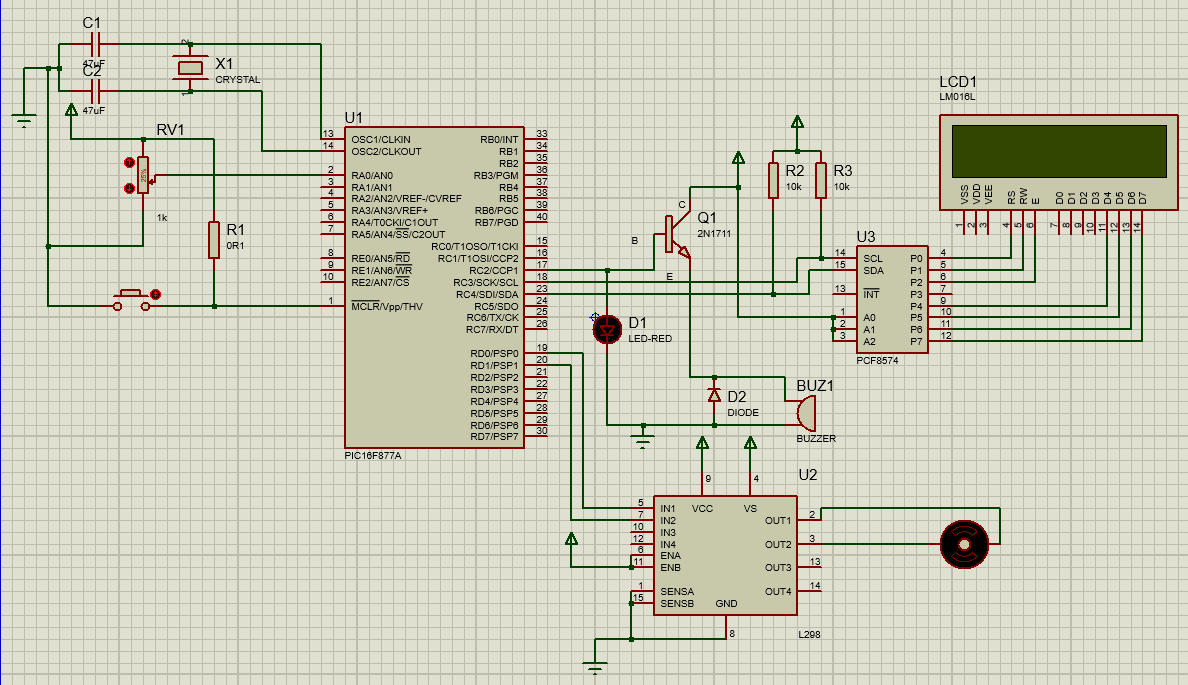The height and width of the screenshot is (685, 1188).
Task: Toggle the power rail above R2
Action: coord(795,120)
